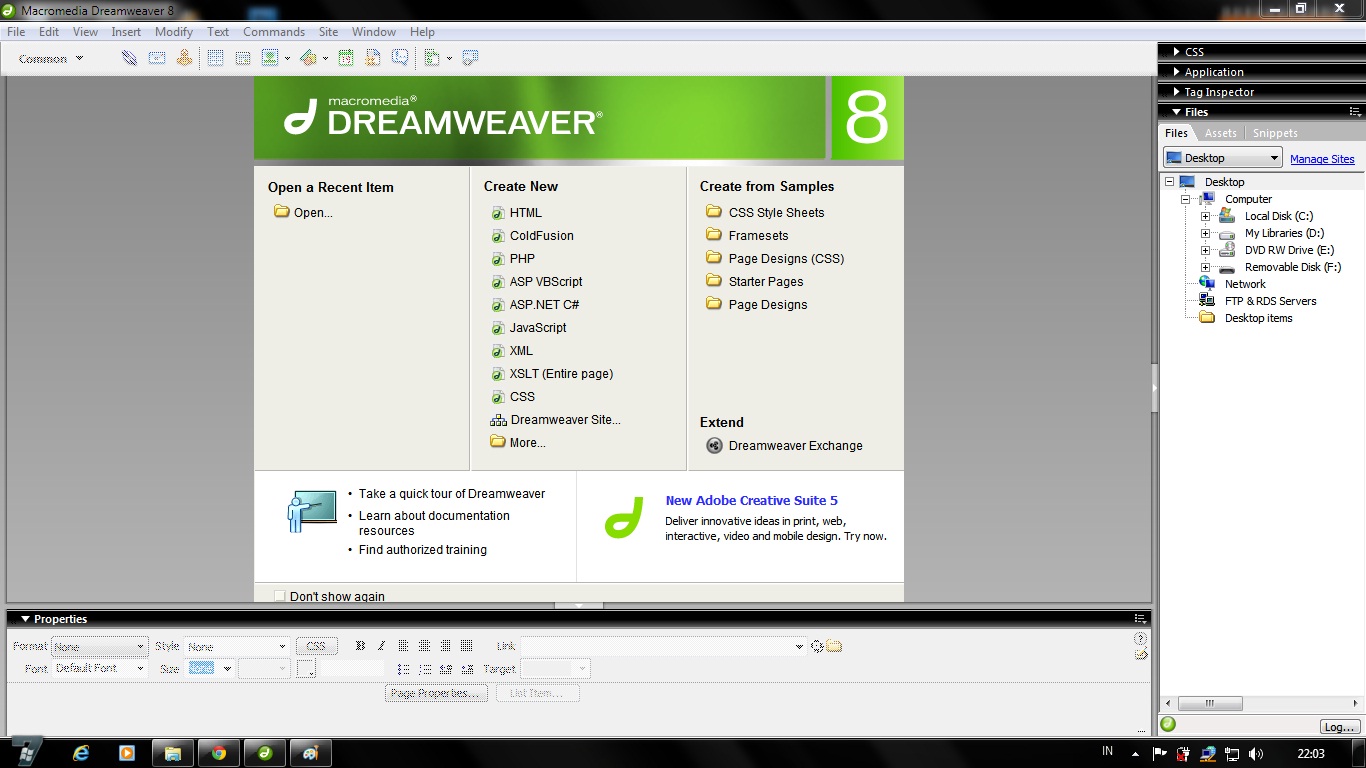1366x768 pixels.
Task: Click the Media insert icon
Action: pos(308,58)
